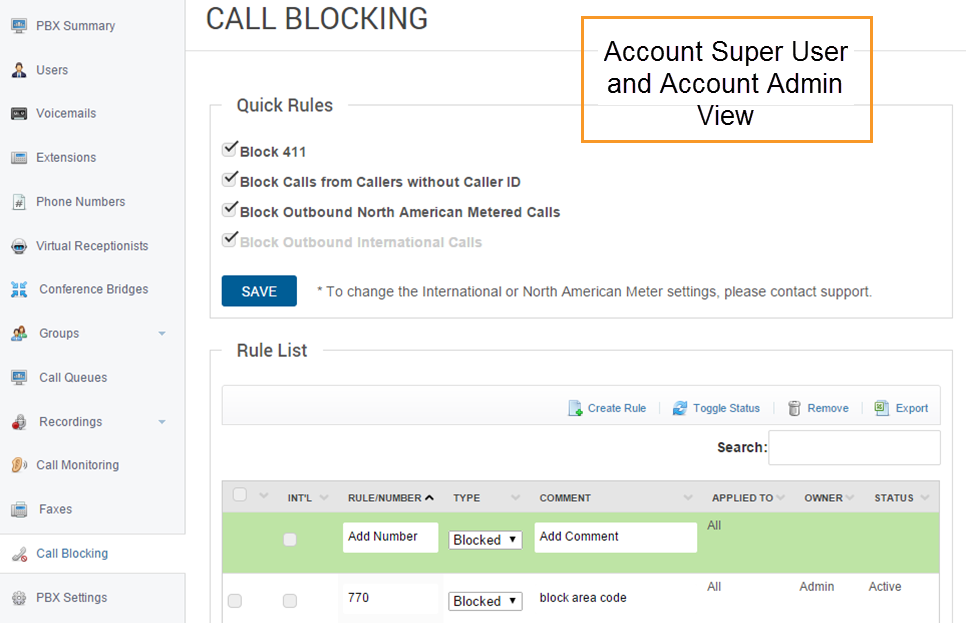Click the Create Rule icon
Viewport: 966px width, 623px height.
576,407
